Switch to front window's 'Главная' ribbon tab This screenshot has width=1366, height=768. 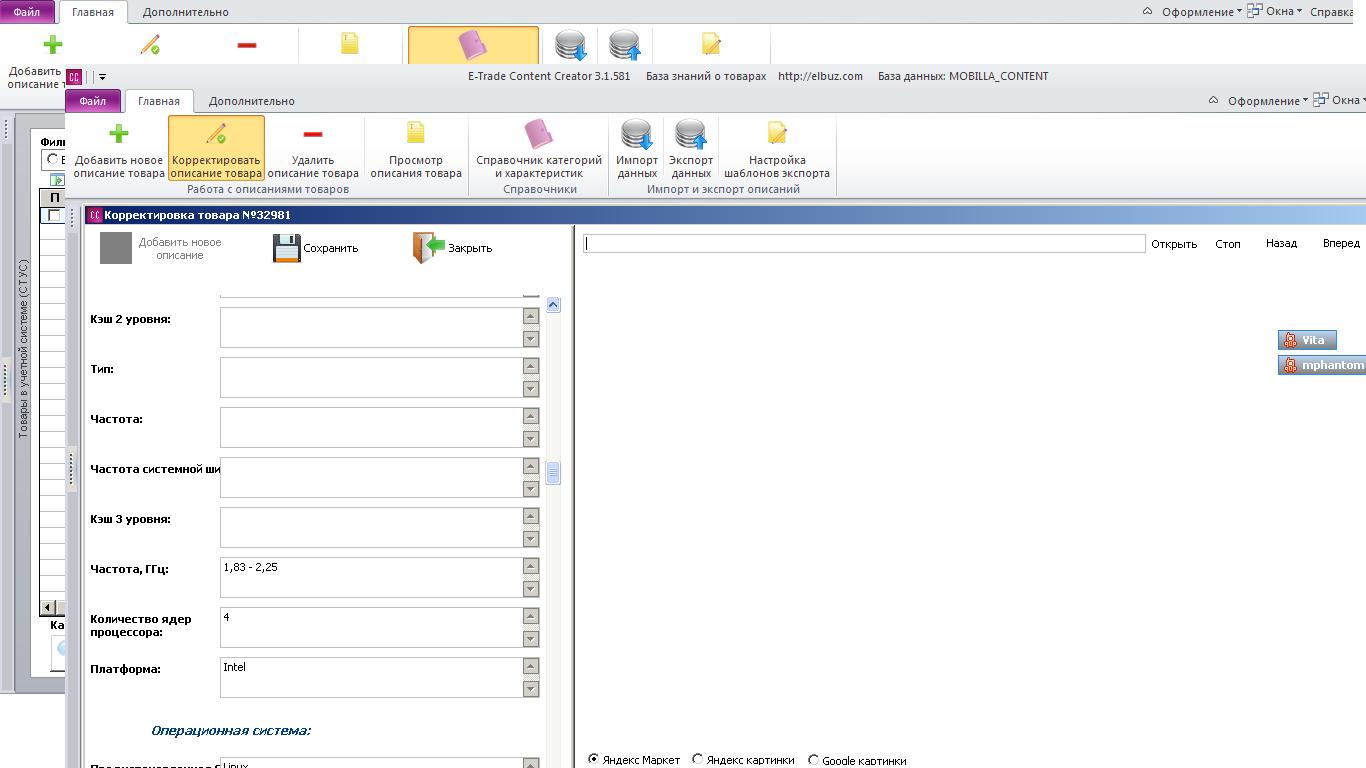[x=159, y=100]
